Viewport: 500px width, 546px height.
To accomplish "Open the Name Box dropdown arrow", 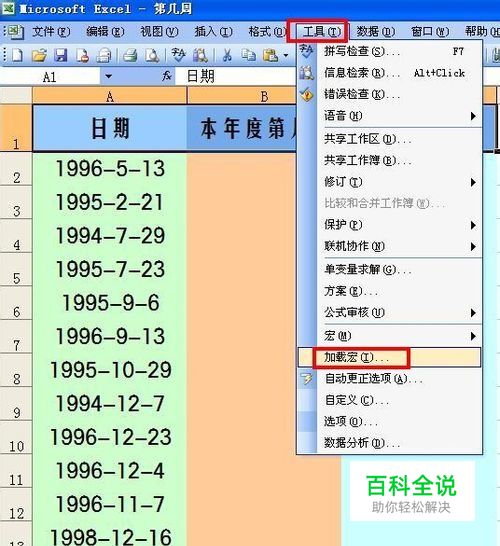I will (109, 76).
